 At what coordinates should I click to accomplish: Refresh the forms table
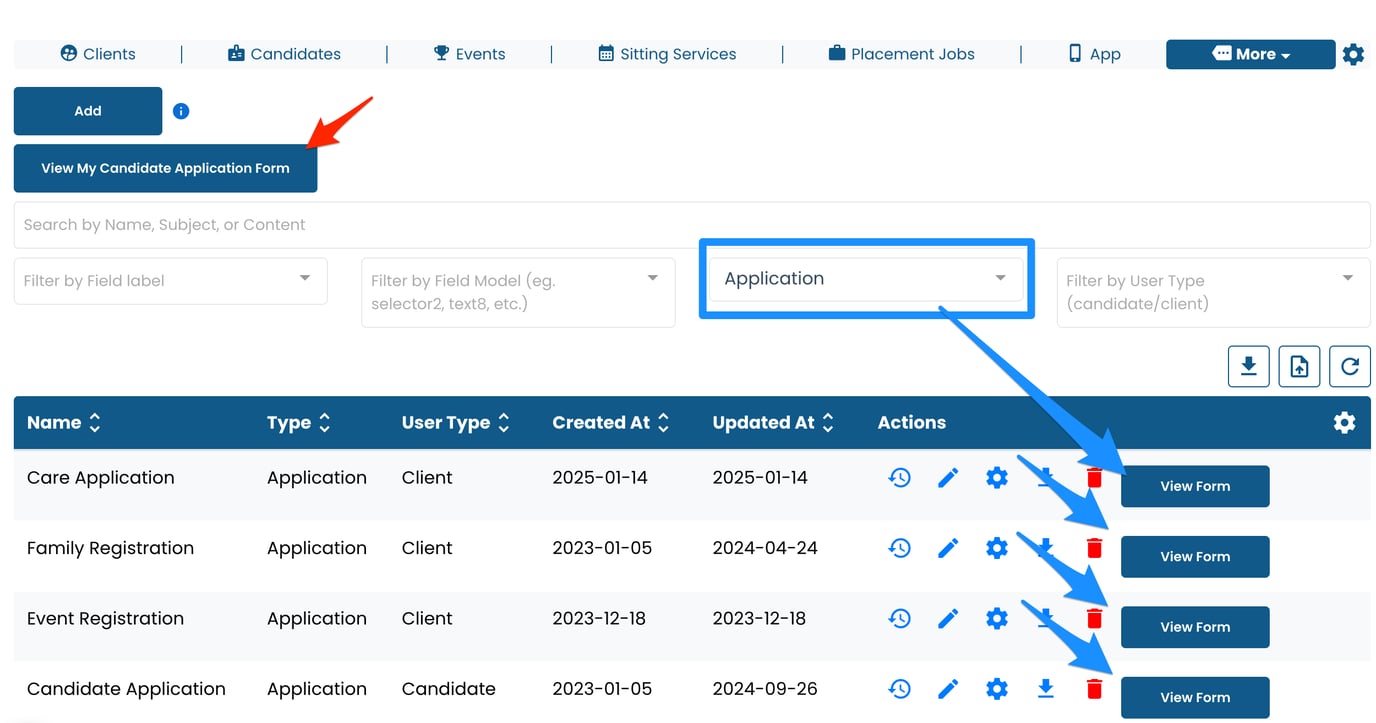pyautogui.click(x=1349, y=366)
